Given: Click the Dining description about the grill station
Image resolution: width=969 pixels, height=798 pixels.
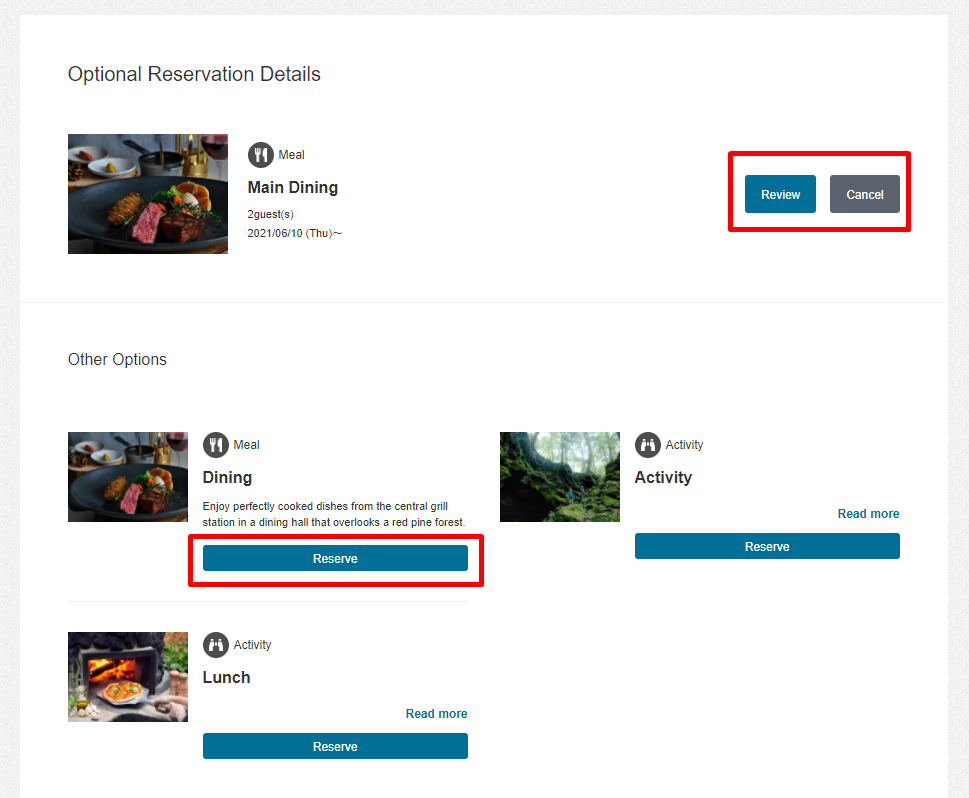Looking at the screenshot, I should (x=334, y=514).
